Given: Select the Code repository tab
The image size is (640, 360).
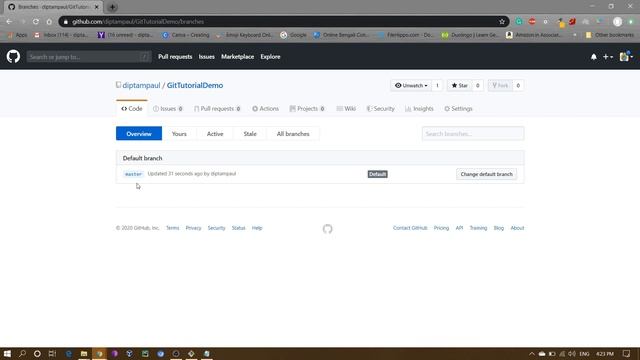Looking at the screenshot, I should coord(132,109).
